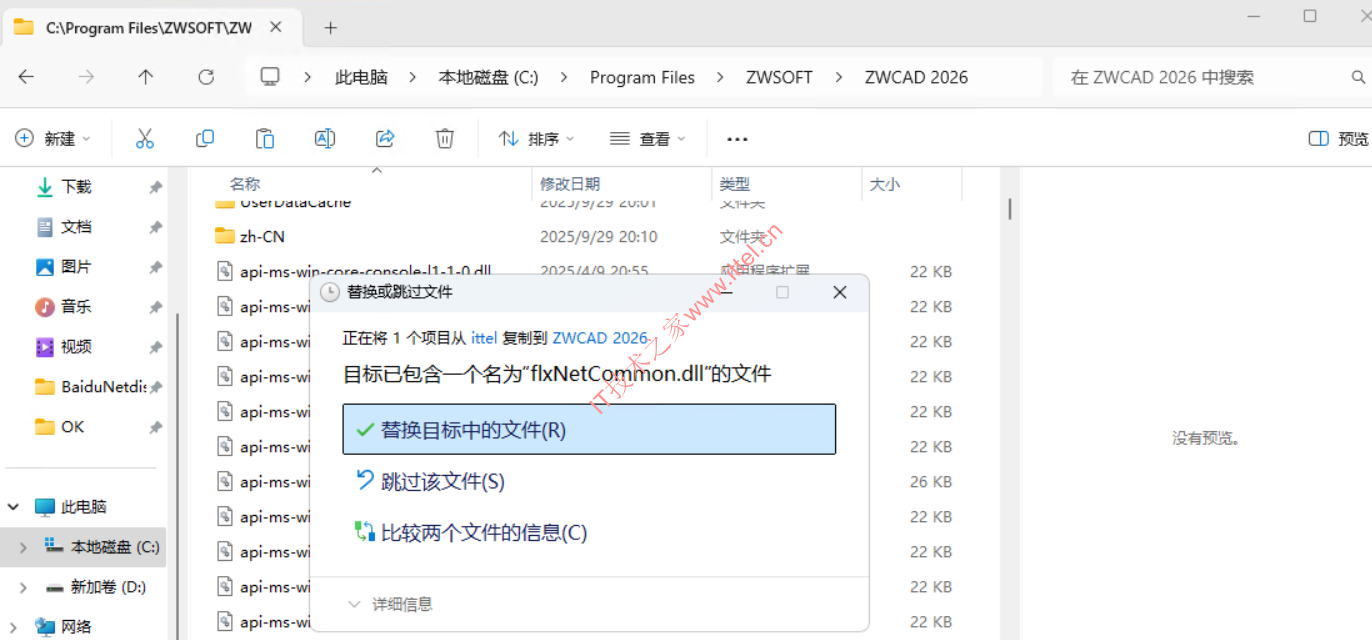This screenshot has height=640, width=1372.
Task: Open 图片 in the sidebar
Action: click(x=76, y=267)
